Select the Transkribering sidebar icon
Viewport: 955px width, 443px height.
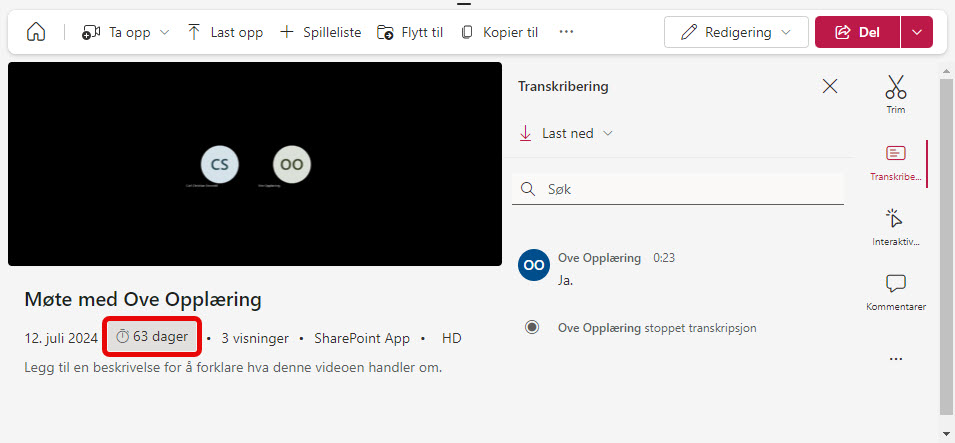pyautogui.click(x=896, y=154)
